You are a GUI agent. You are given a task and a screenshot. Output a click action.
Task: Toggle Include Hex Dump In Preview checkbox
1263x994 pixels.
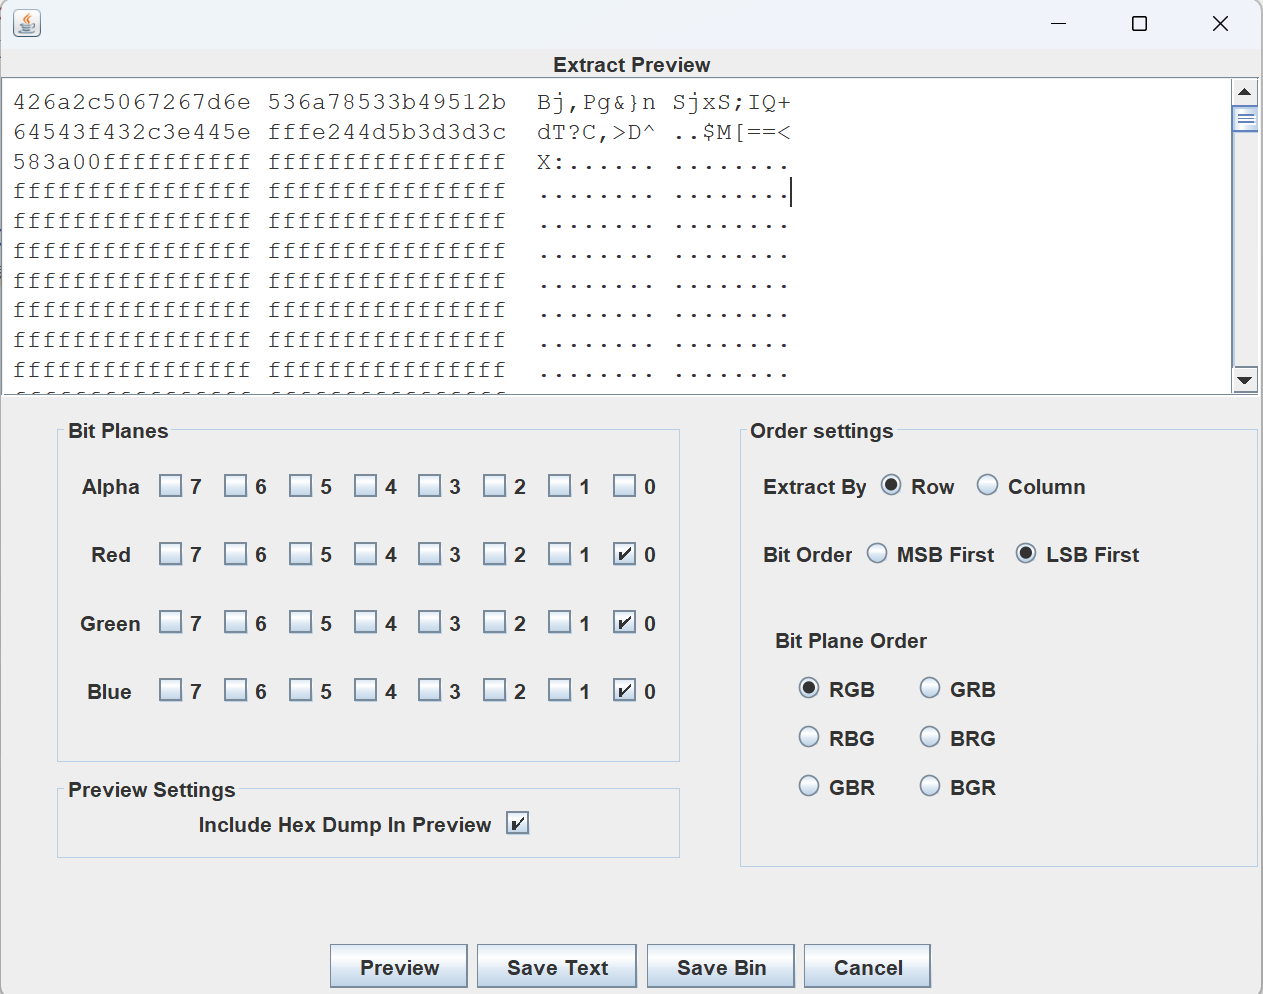coord(517,824)
